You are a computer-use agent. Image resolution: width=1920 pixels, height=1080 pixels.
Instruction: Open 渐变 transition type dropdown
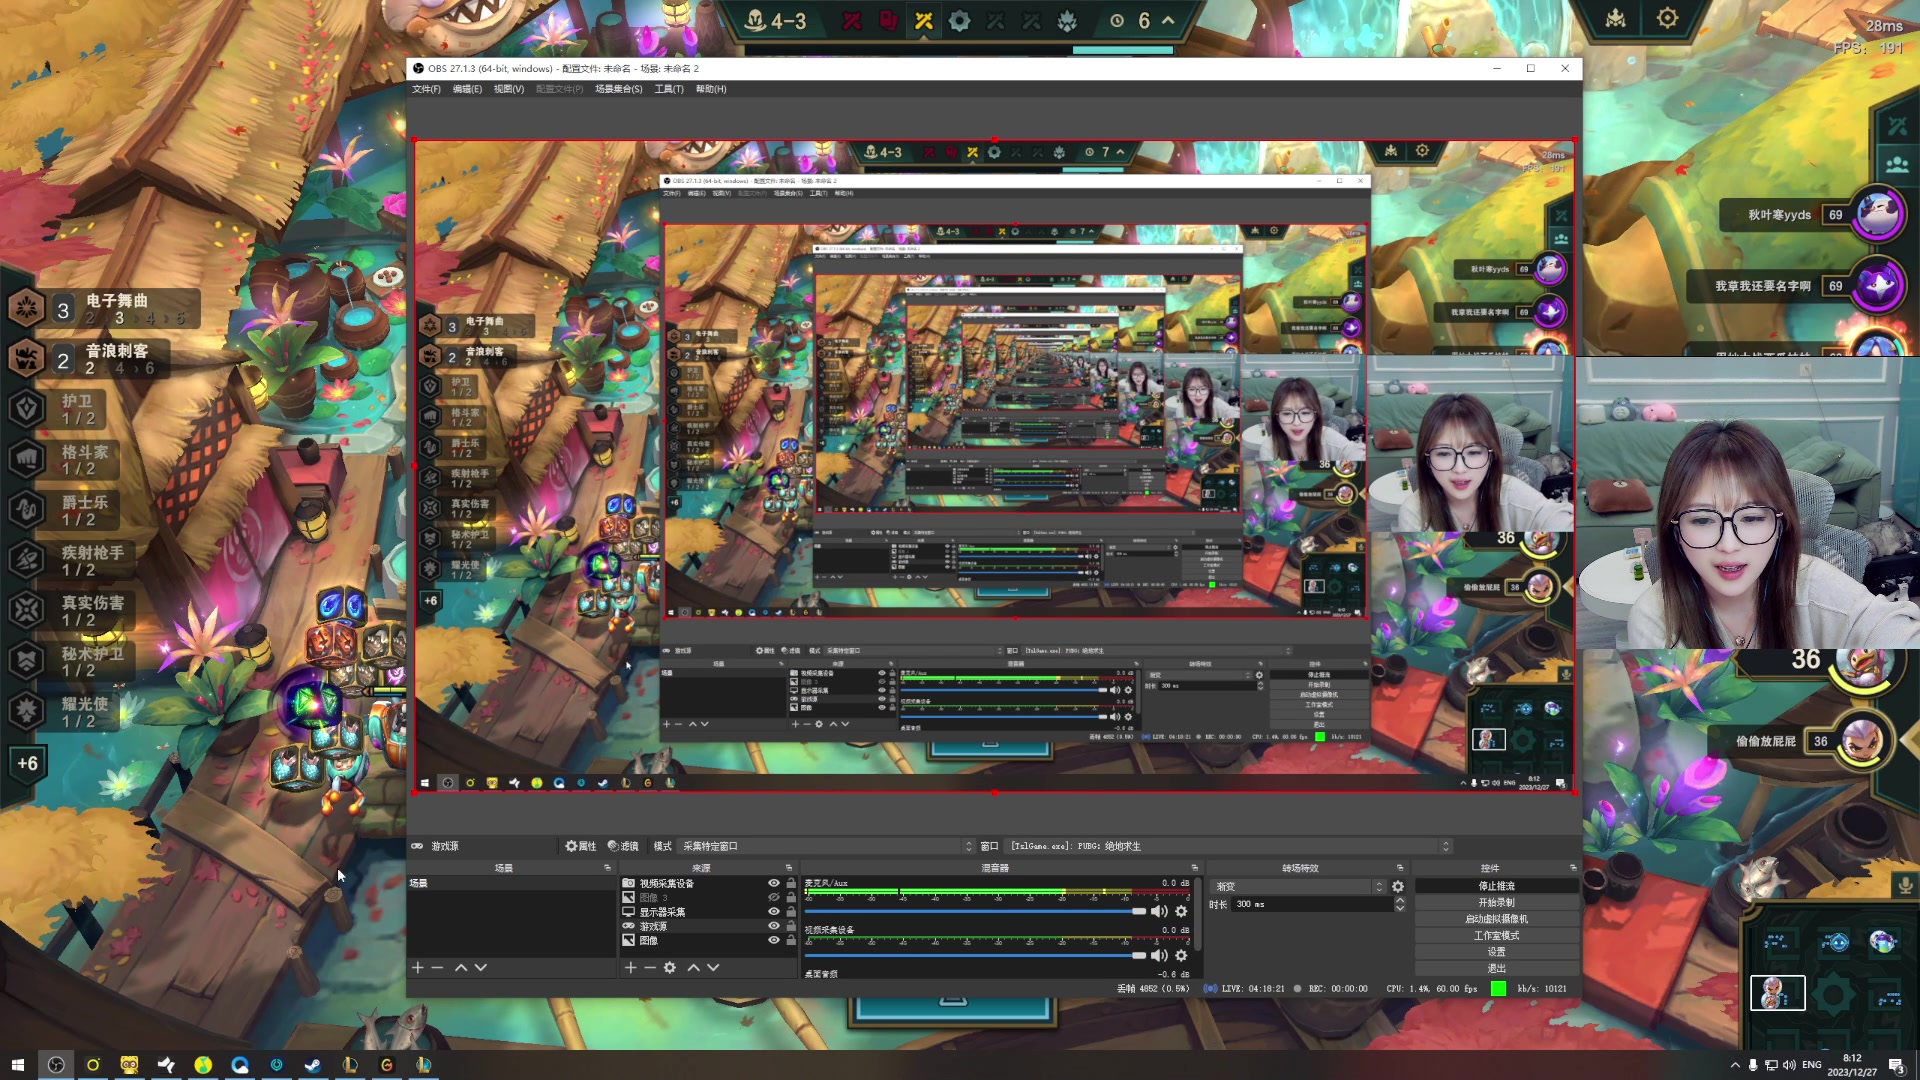tap(1299, 887)
